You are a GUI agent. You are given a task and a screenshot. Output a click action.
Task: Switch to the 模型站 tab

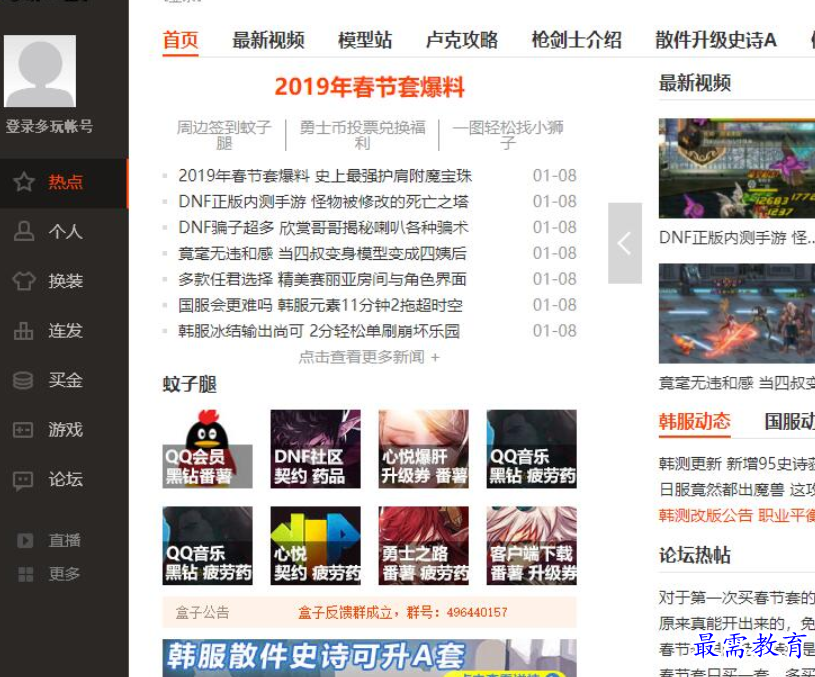365,40
